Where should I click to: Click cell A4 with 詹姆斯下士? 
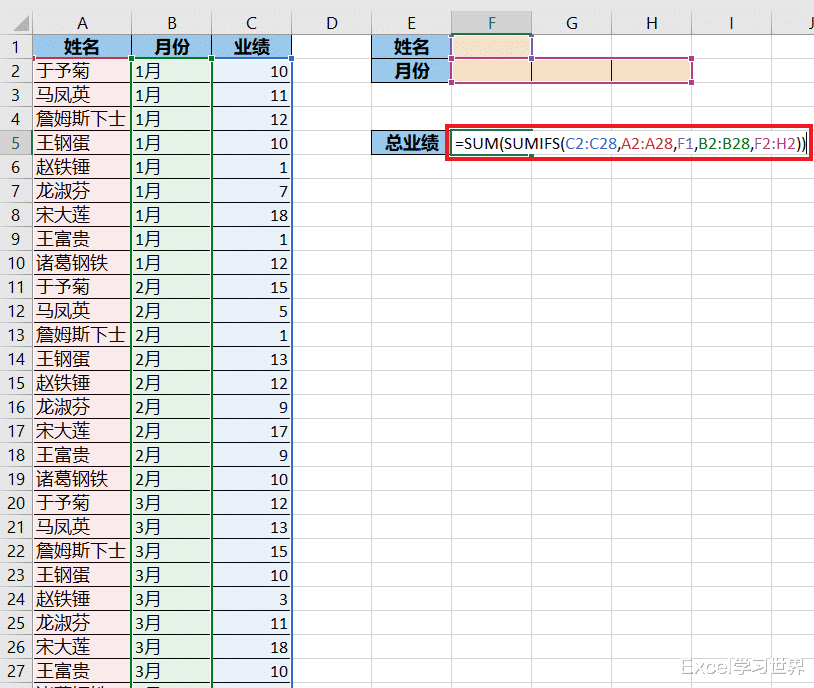82,119
